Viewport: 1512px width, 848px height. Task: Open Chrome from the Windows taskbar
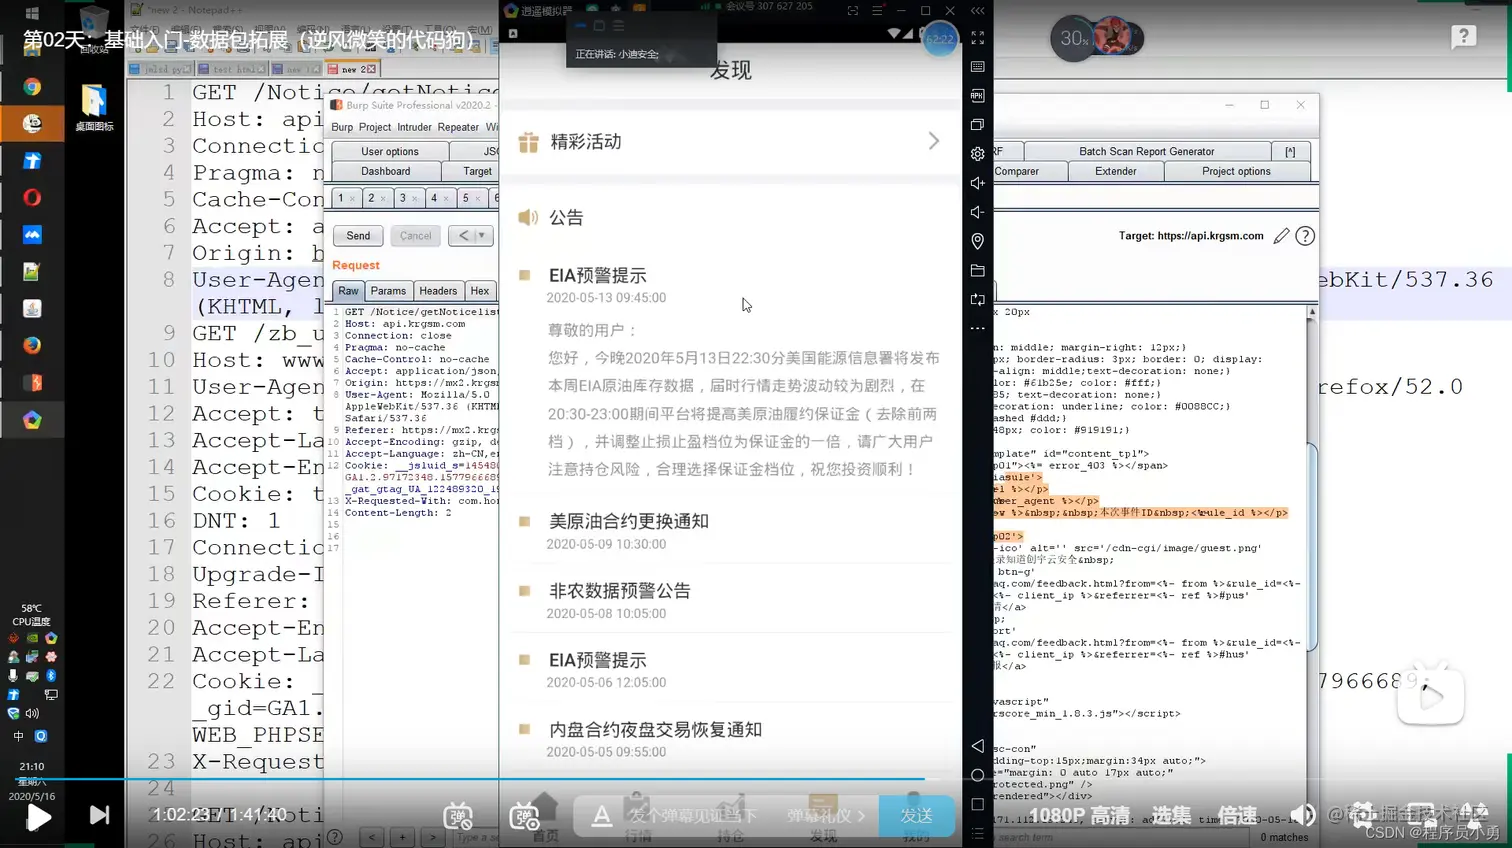pyautogui.click(x=32, y=87)
